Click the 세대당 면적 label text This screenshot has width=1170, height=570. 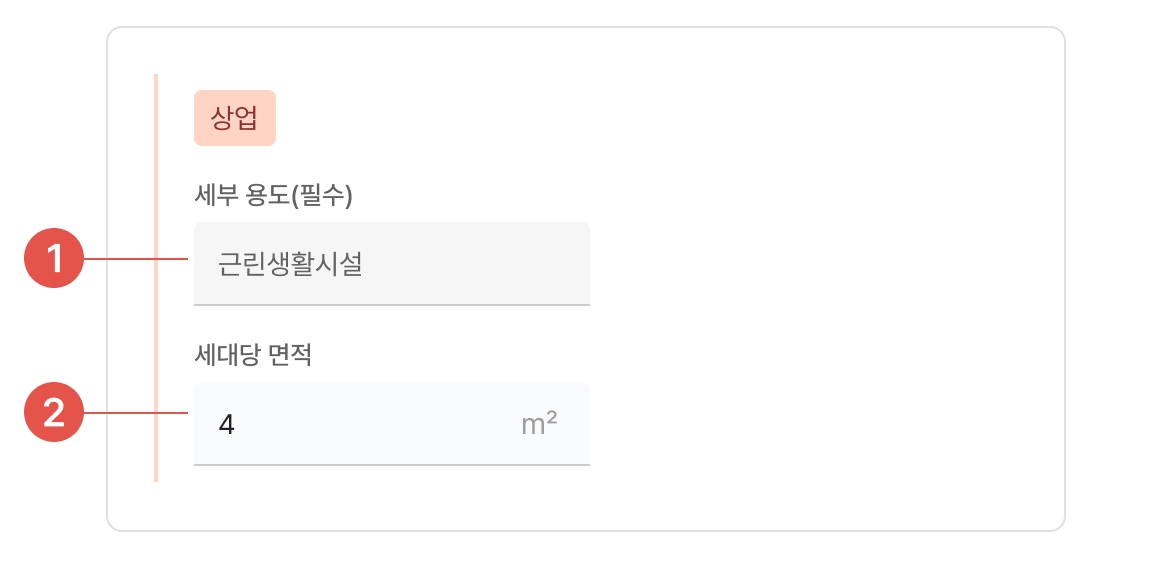pyautogui.click(x=252, y=355)
